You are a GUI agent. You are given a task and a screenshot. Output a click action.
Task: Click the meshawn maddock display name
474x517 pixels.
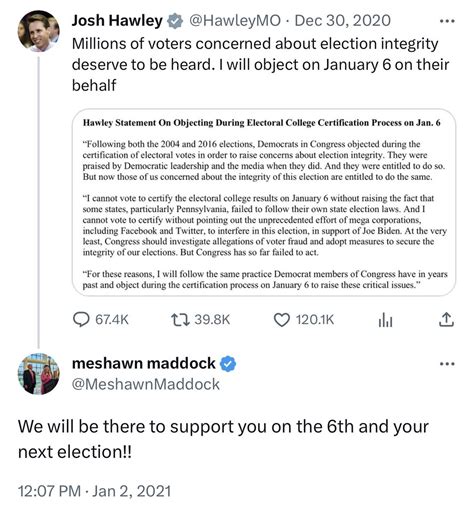click(144, 363)
